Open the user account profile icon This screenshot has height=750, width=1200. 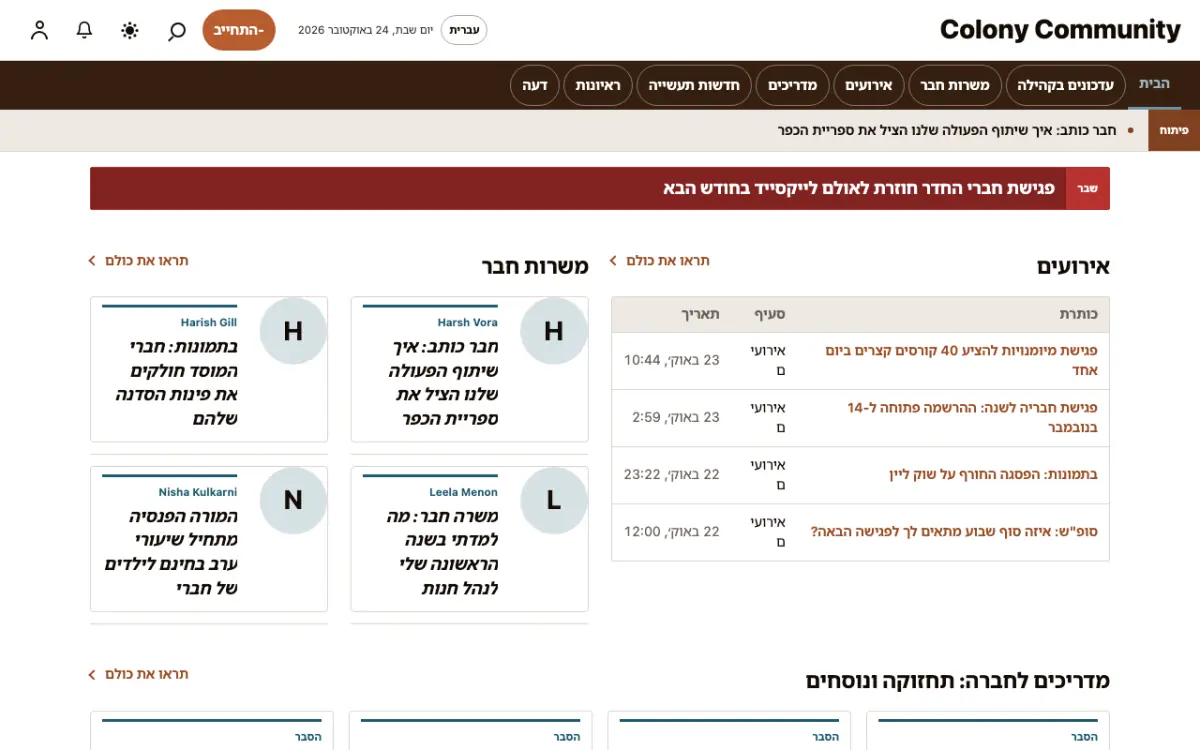39,30
